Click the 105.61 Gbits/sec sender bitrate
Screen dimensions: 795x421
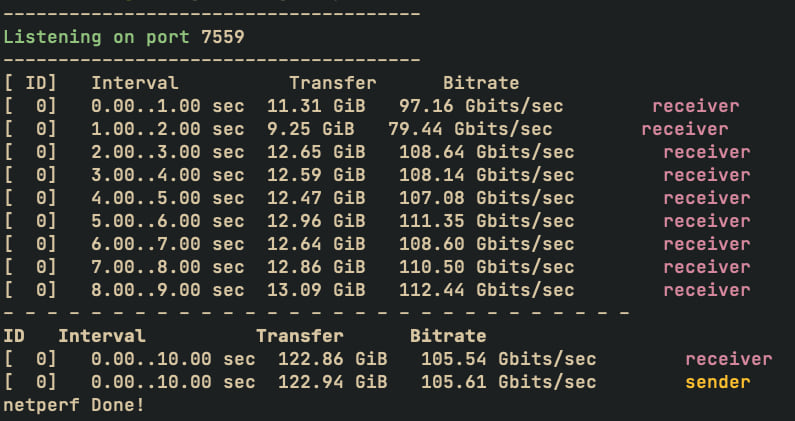[509, 382]
